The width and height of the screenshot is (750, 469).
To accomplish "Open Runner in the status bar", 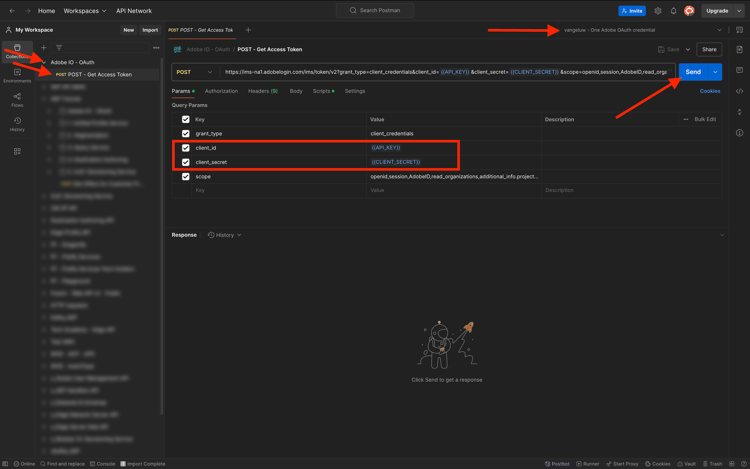I will [588, 464].
